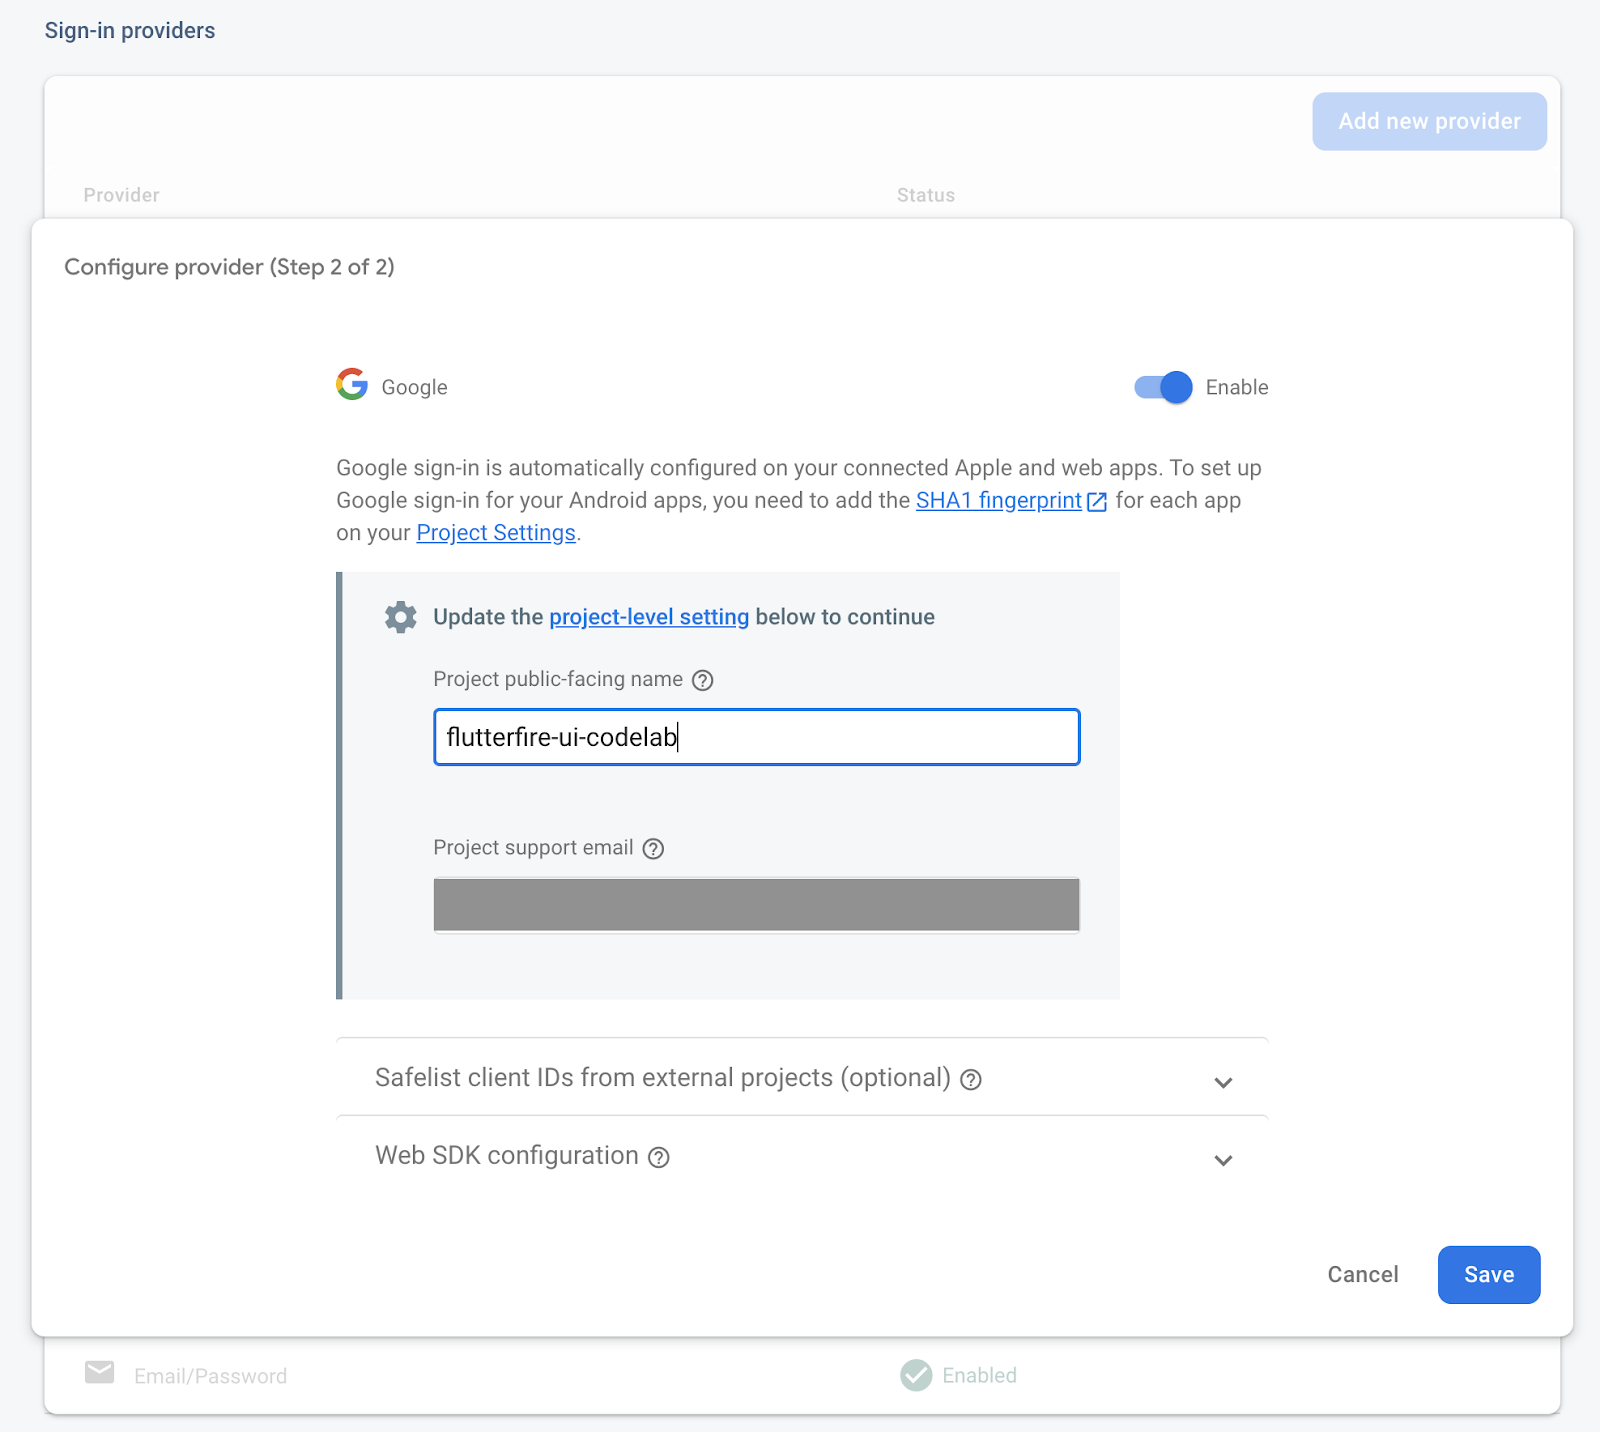Click the Email/Password envelope icon
The width and height of the screenshot is (1600, 1432).
click(100, 1373)
